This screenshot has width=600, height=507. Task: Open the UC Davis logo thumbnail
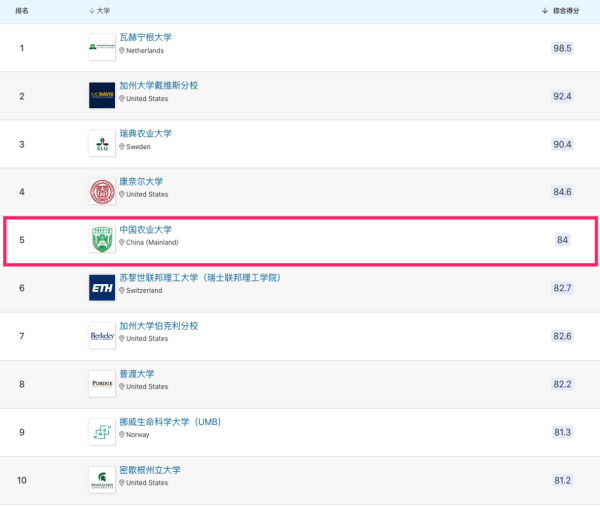[102, 95]
